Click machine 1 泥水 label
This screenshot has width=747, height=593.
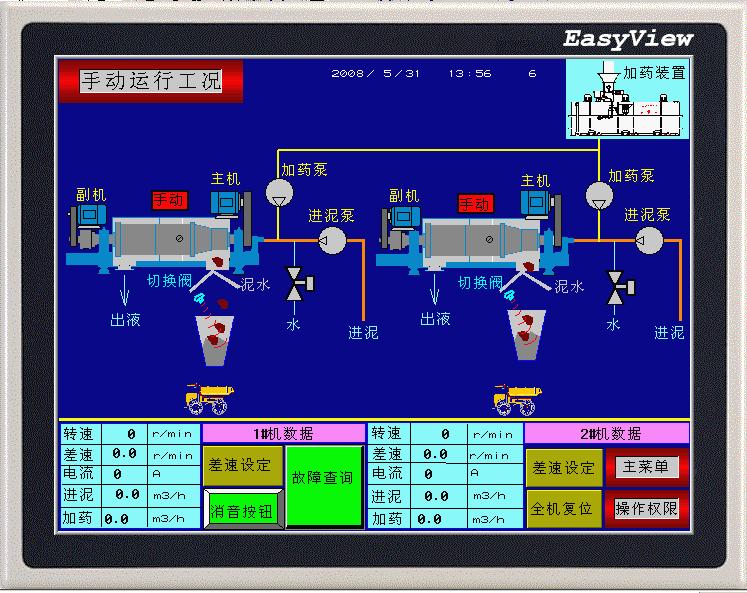tap(256, 284)
